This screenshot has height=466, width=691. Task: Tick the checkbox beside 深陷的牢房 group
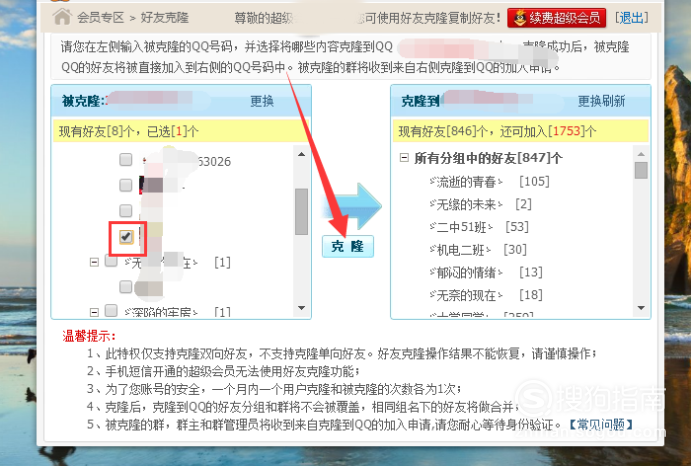pyautogui.click(x=111, y=310)
